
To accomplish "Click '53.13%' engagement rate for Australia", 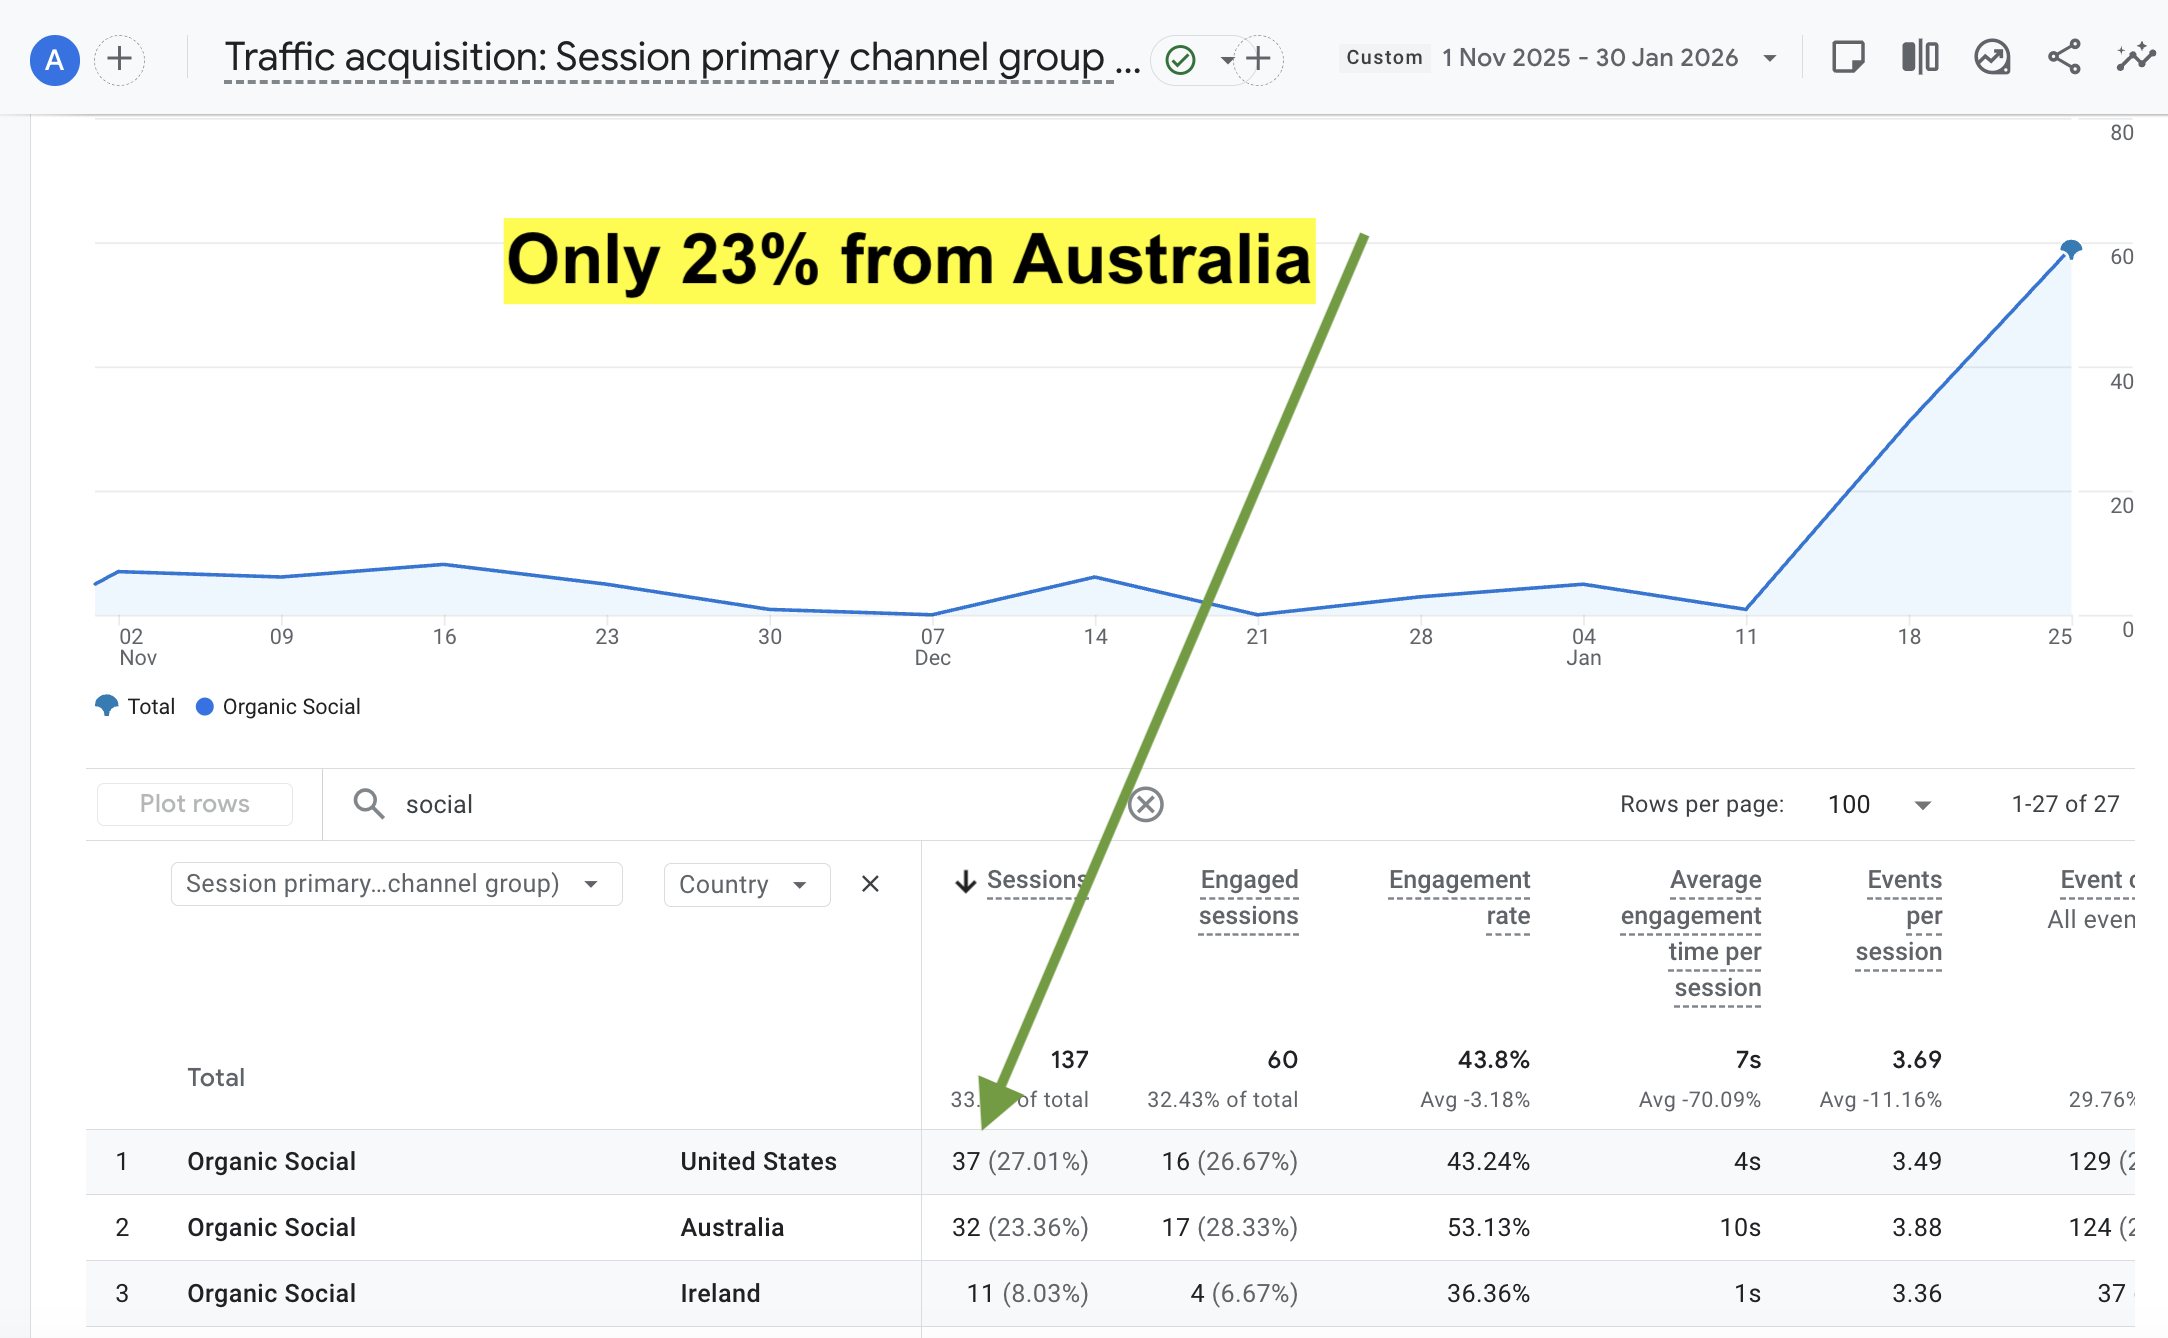I will tap(1488, 1227).
